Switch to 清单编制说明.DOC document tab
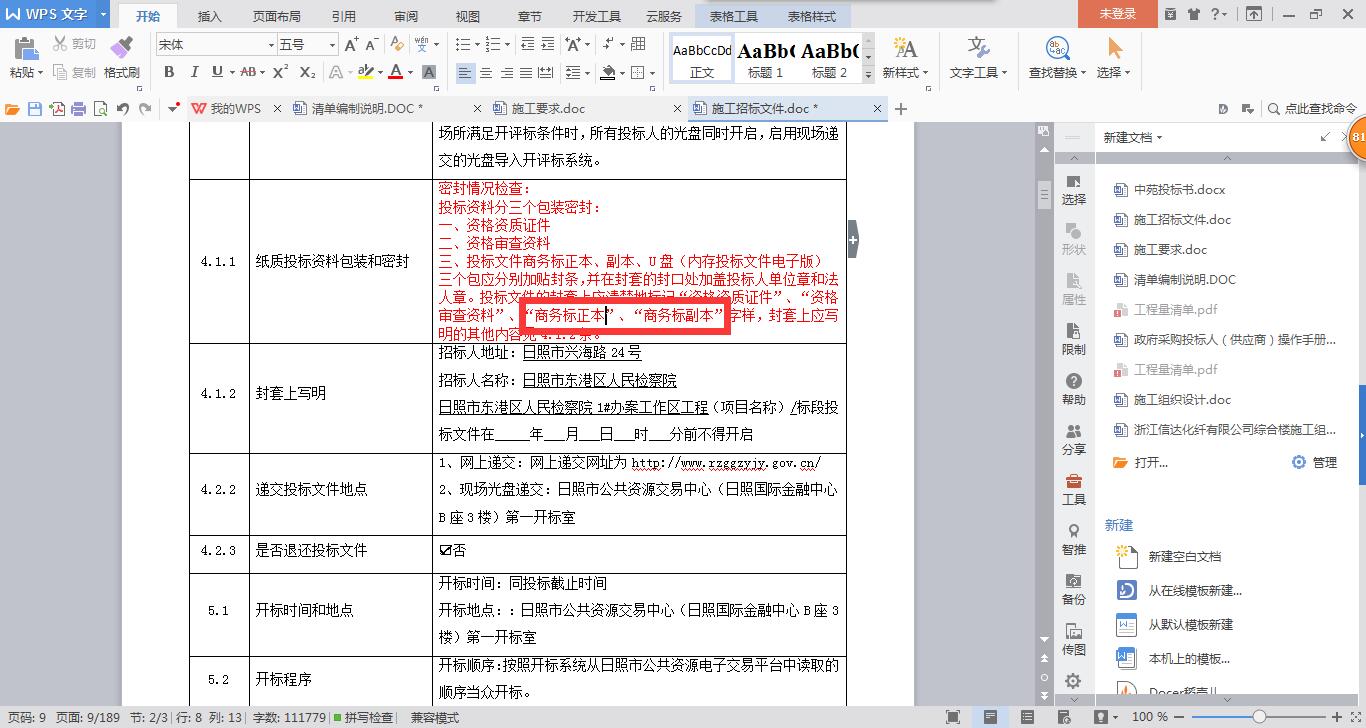 click(x=367, y=109)
